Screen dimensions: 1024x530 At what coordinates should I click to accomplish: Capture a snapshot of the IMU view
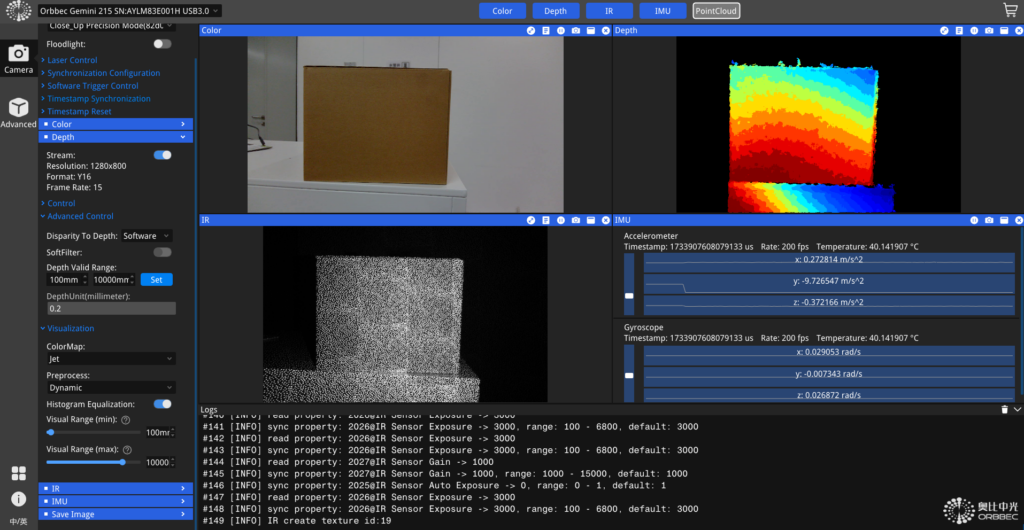[x=989, y=221]
